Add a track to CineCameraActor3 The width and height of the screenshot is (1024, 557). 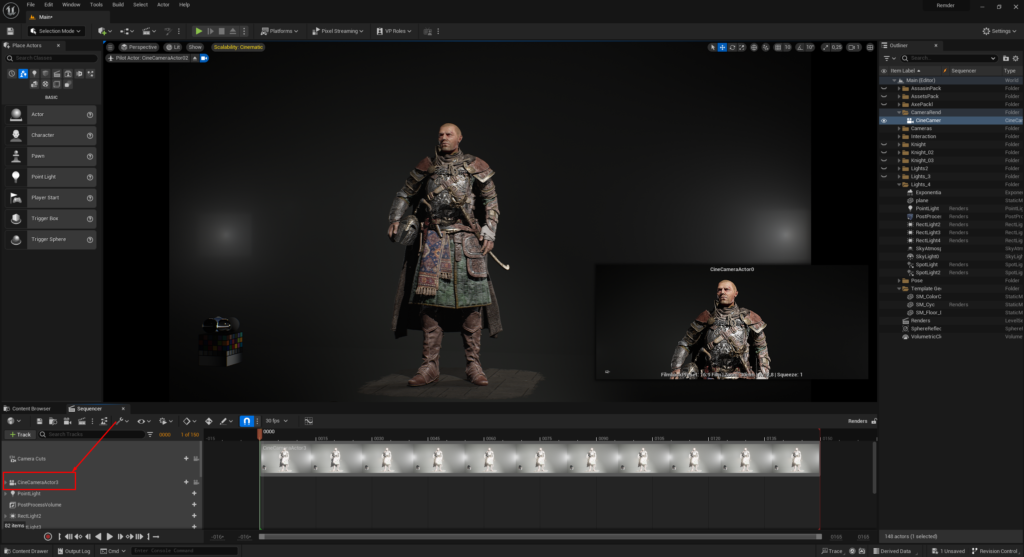click(x=186, y=482)
